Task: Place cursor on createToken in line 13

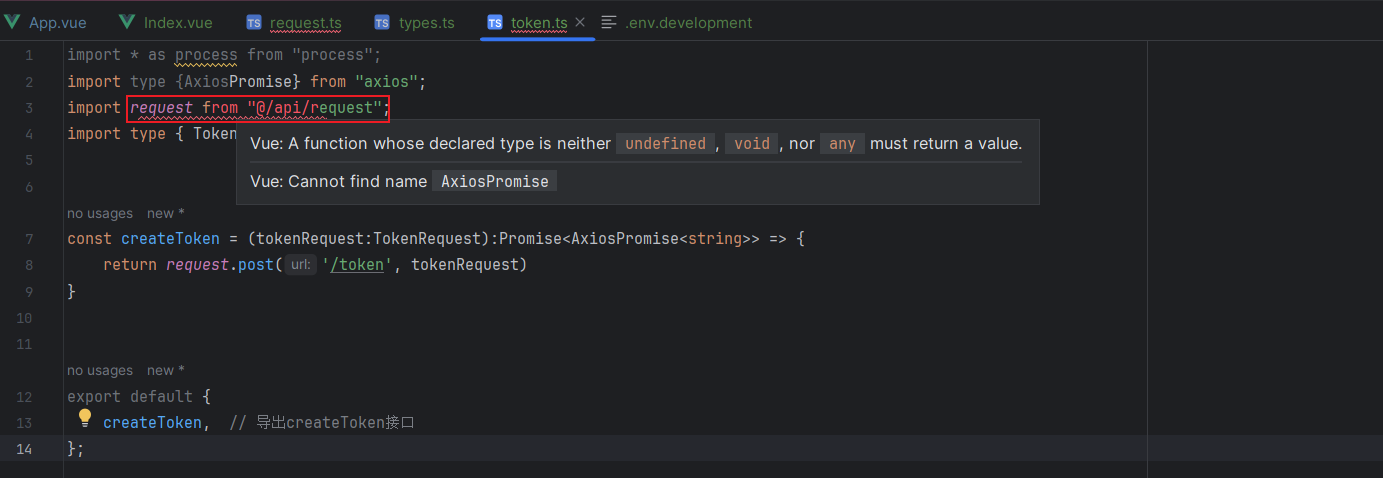Action: click(152, 423)
